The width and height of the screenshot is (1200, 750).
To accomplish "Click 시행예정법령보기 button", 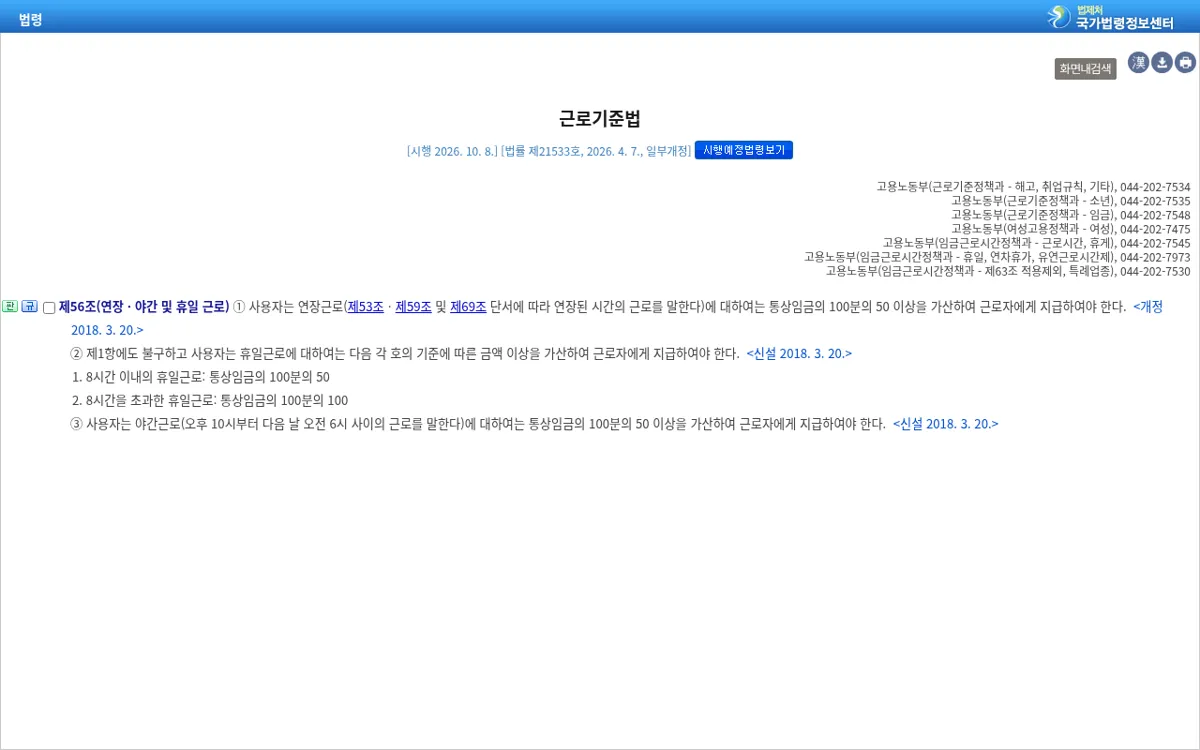I will (744, 150).
